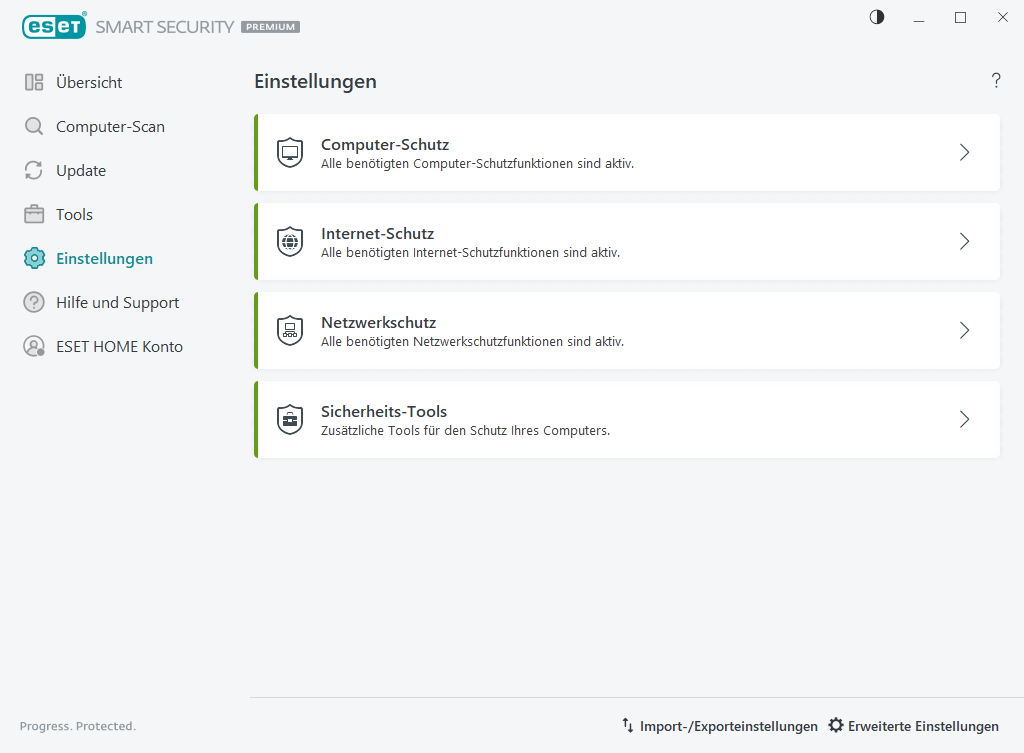Toggle the dark/light contrast mode icon

[x=877, y=17]
